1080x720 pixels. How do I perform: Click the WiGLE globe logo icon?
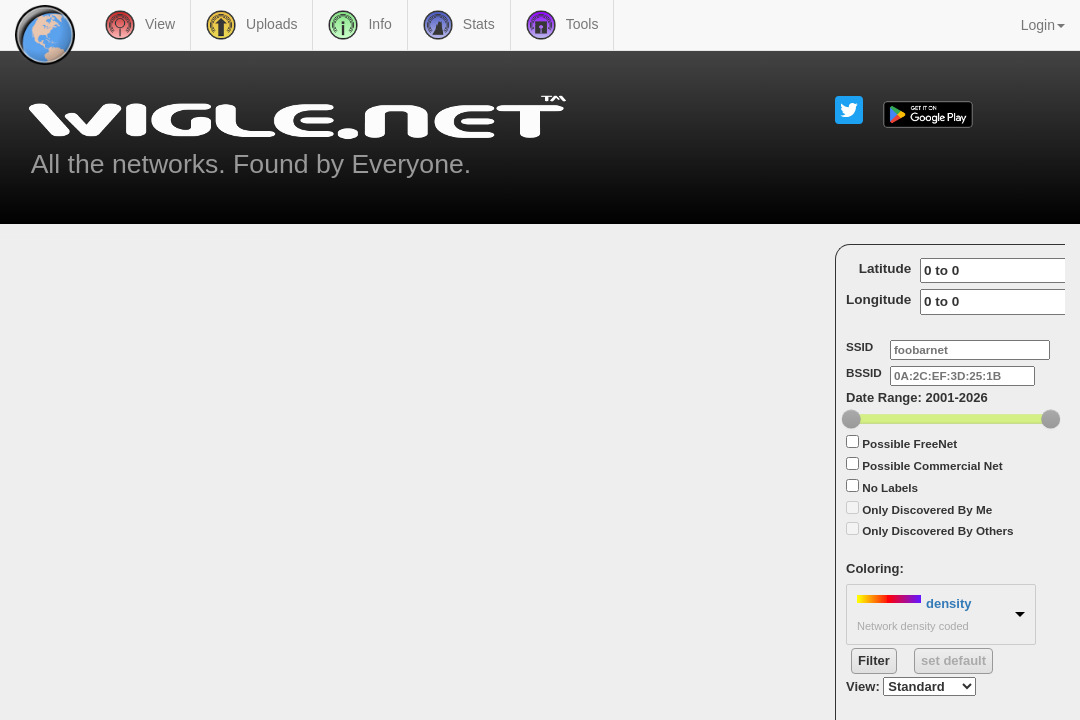tap(45, 34)
